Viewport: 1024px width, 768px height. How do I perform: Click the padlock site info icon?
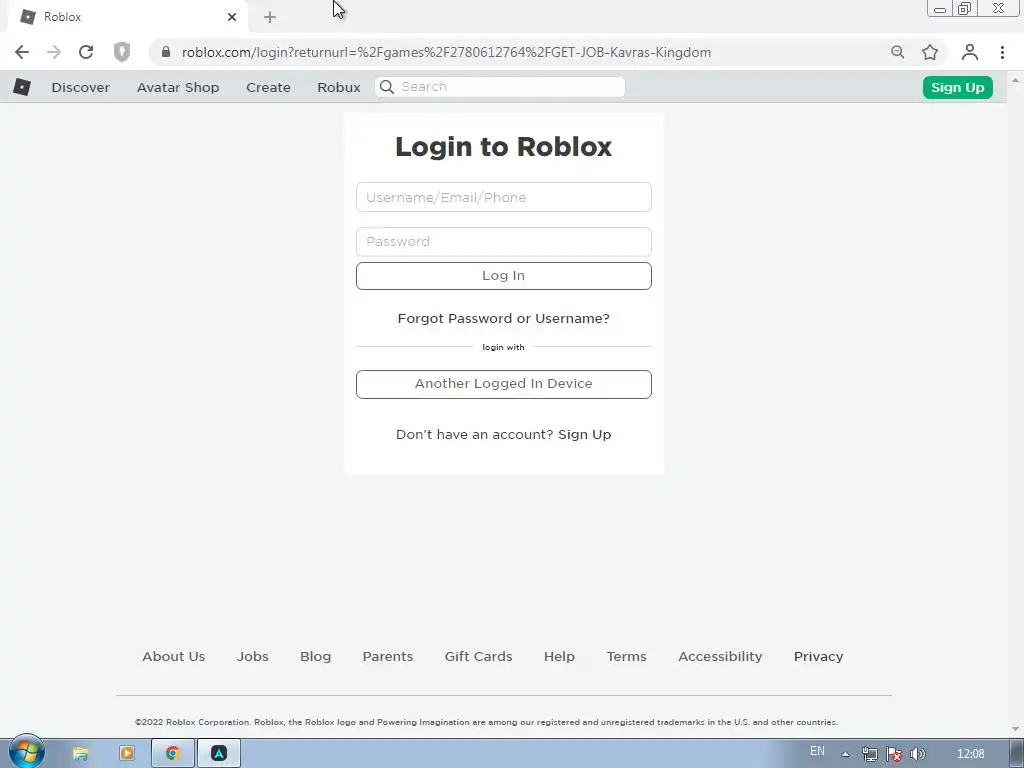click(166, 52)
